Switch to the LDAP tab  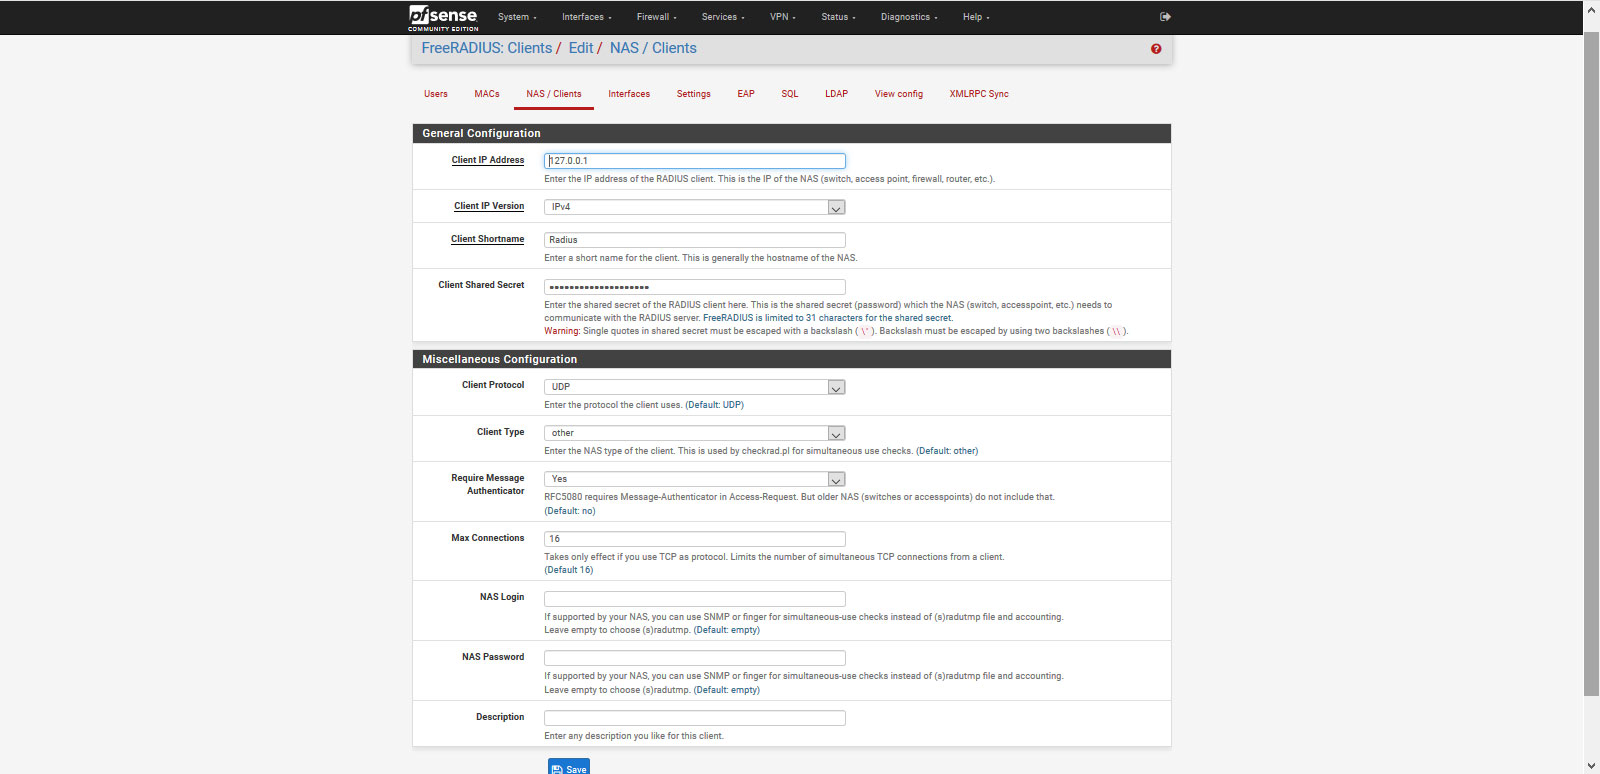click(836, 94)
